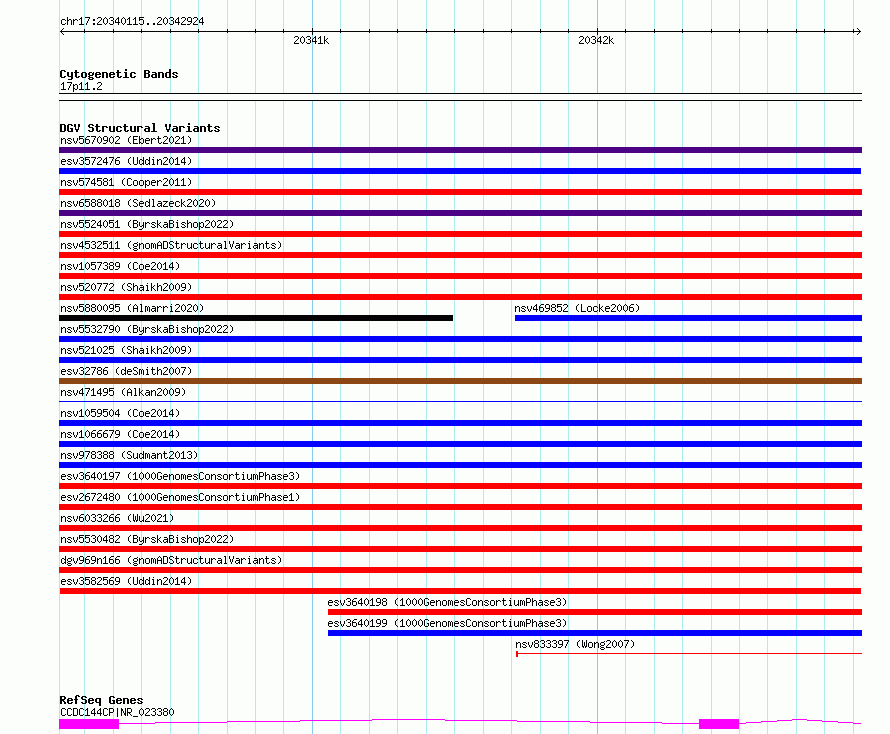The height and width of the screenshot is (734, 890).
Task: Click the 20341k ruler tick label
Action: coord(311,40)
